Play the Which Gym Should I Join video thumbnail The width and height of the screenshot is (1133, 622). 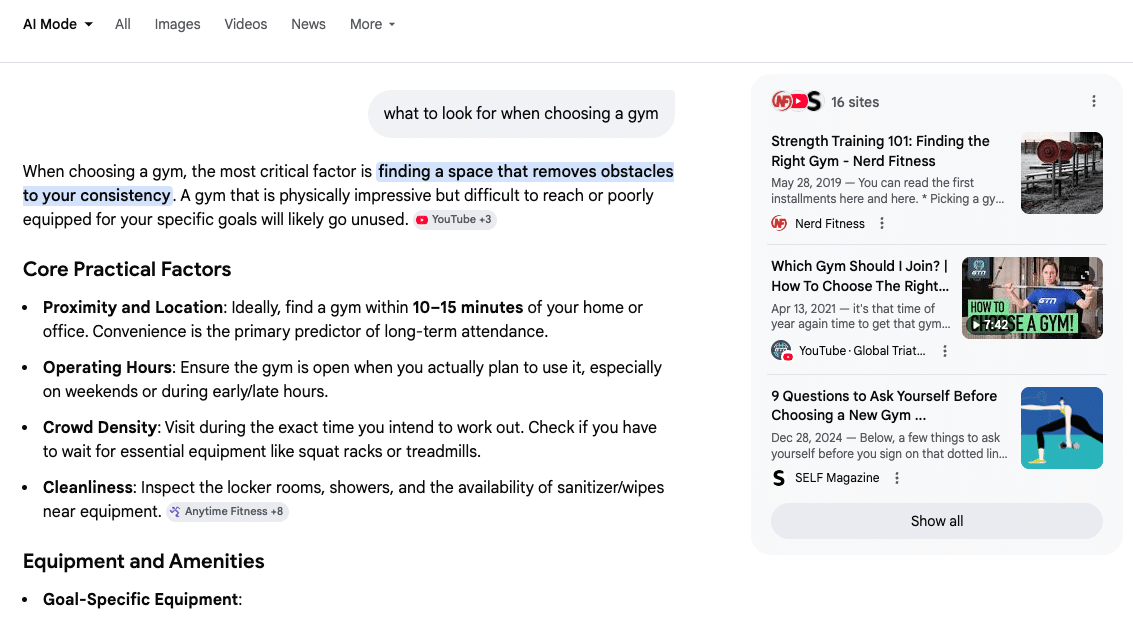(1032, 298)
